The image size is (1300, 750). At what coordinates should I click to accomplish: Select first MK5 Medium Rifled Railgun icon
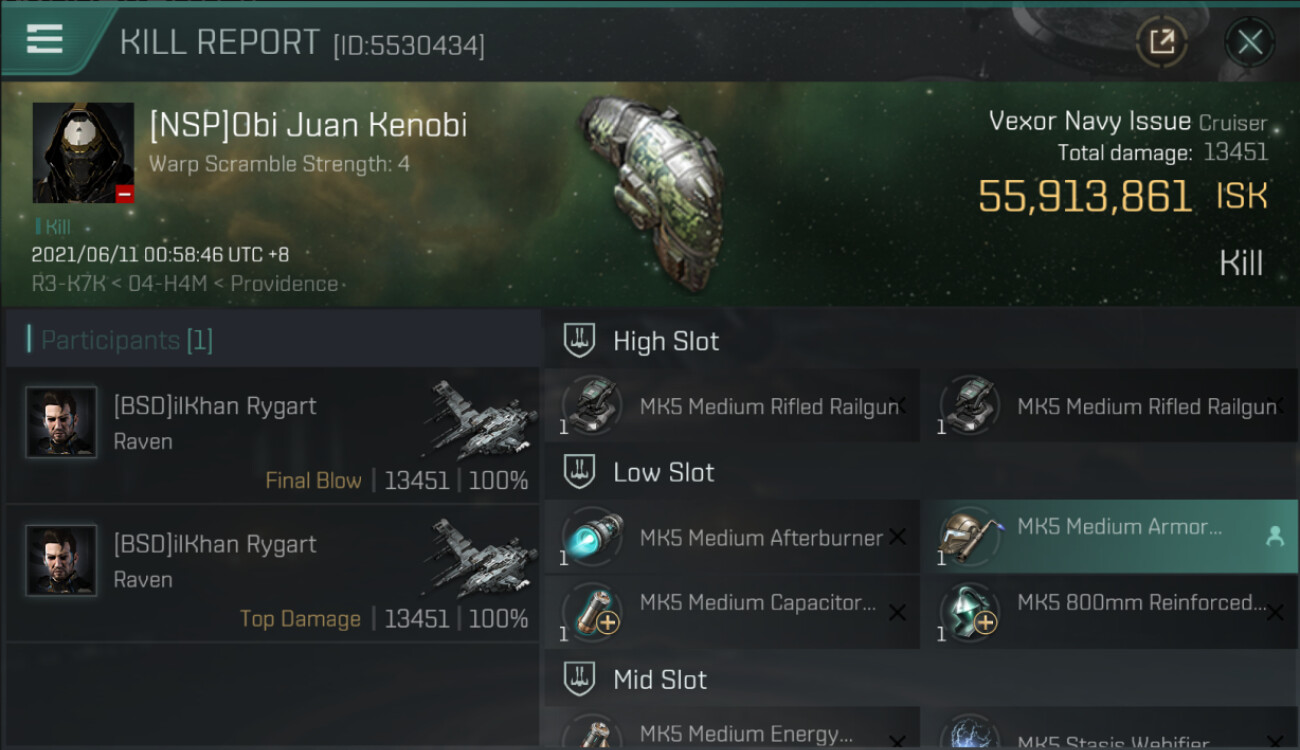592,406
